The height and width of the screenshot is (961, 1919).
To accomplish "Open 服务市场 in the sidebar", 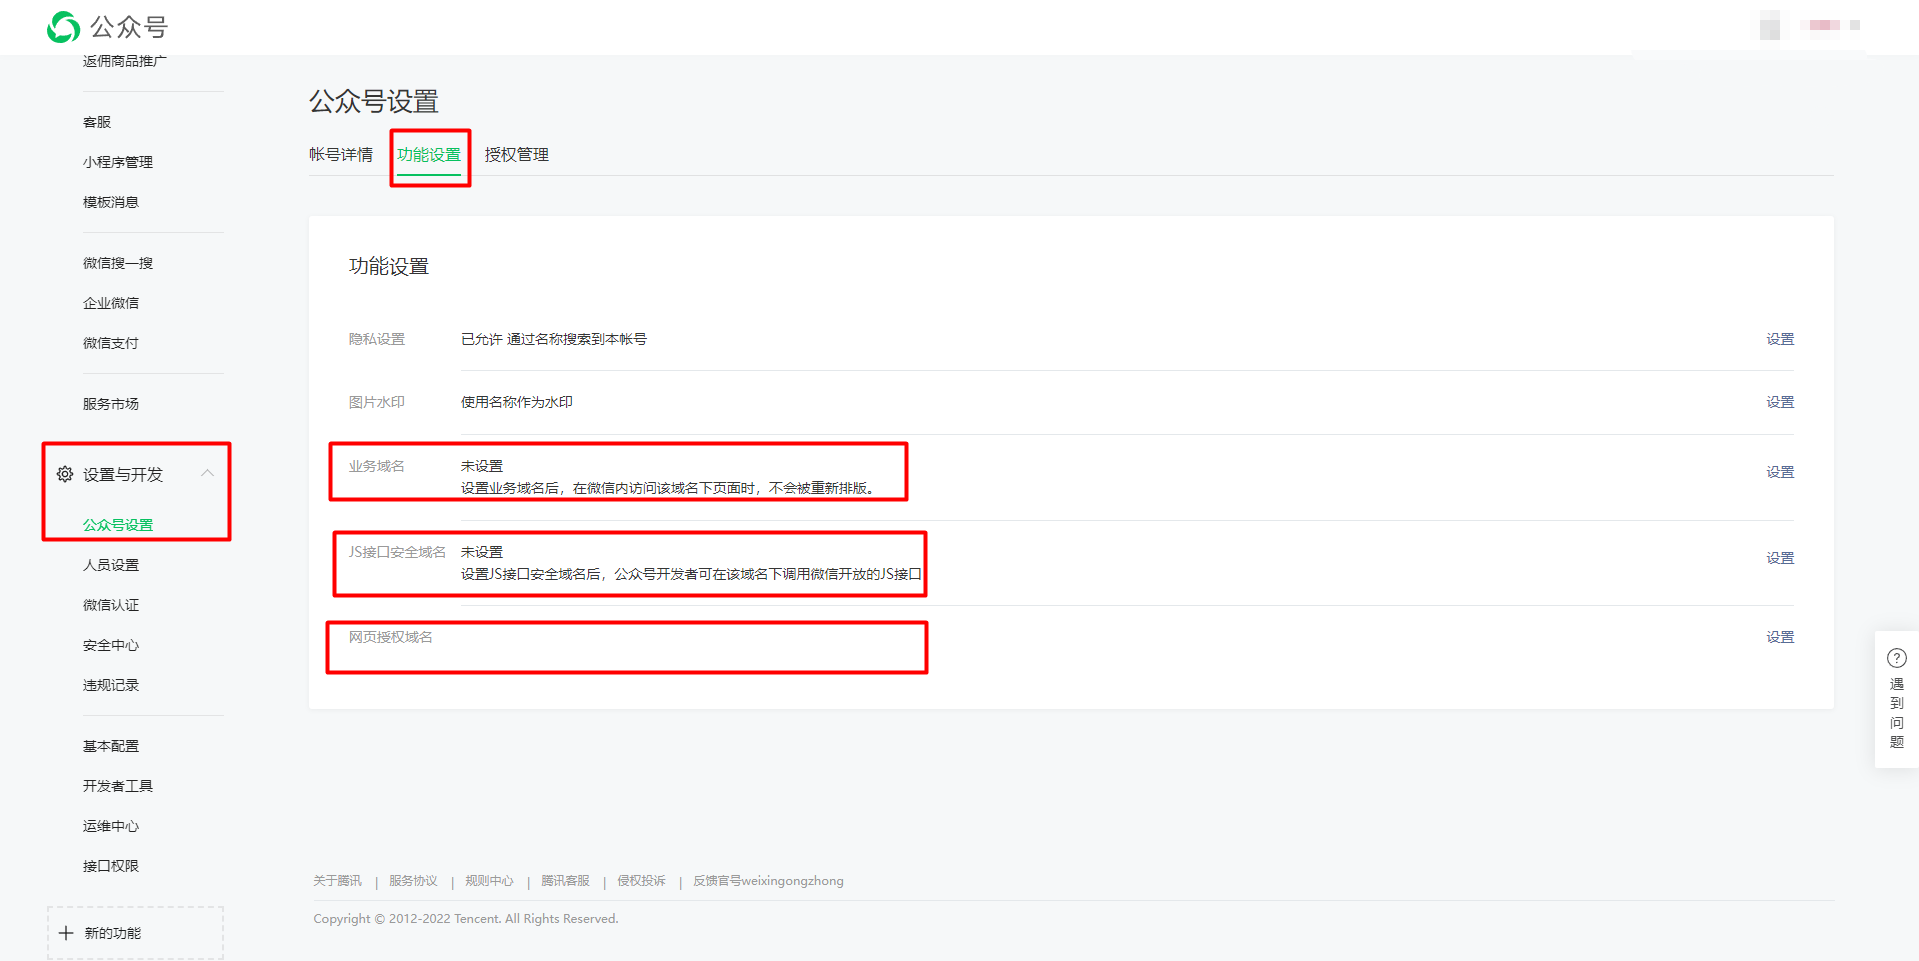I will tap(111, 404).
